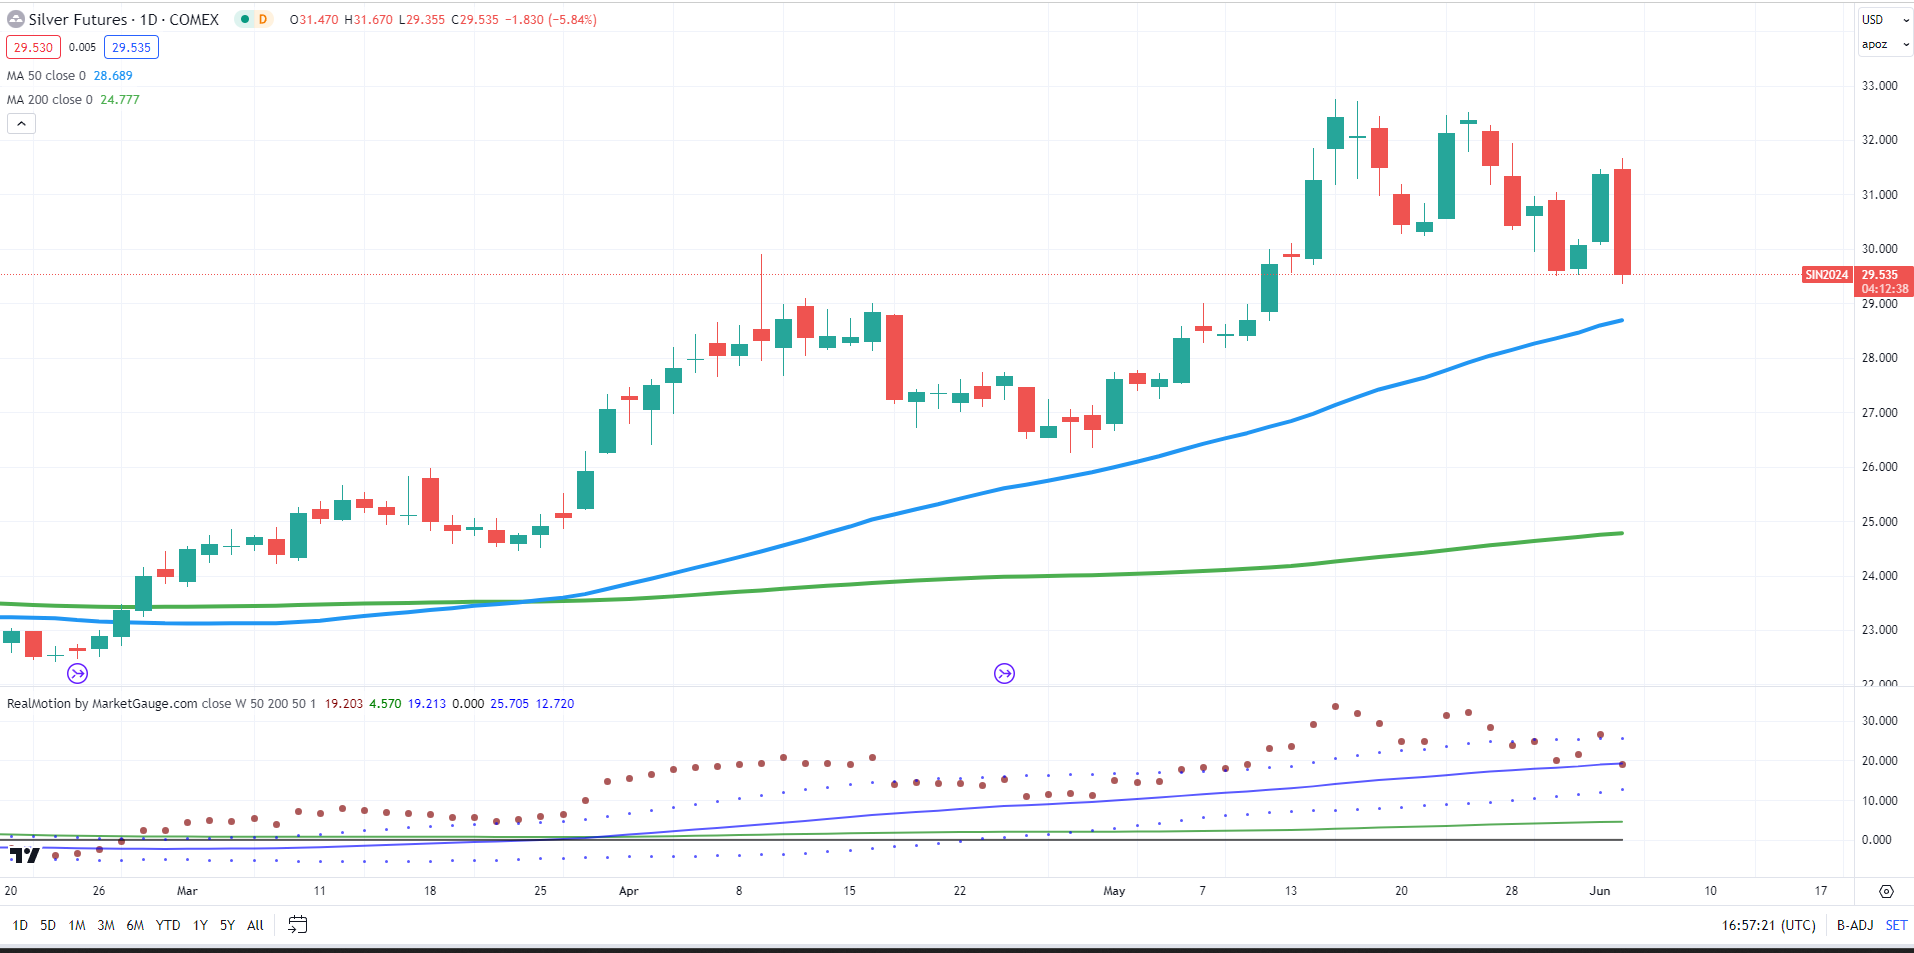This screenshot has height=953, width=1914.
Task: Click the Apr date label on time axis
Action: (x=628, y=891)
